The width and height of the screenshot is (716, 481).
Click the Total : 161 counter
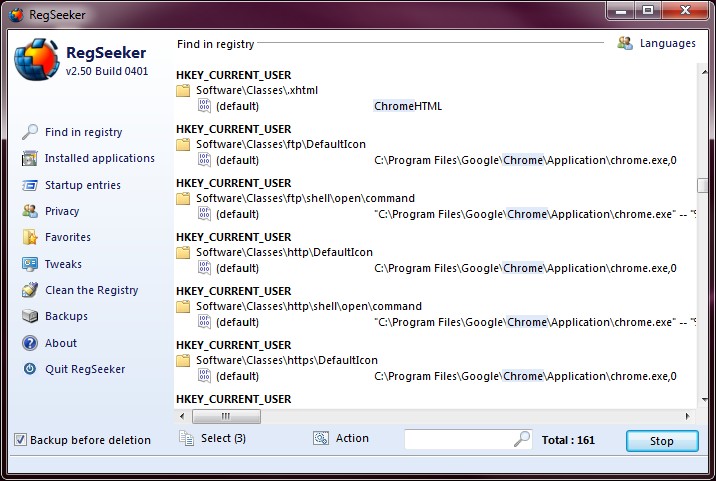(x=568, y=440)
